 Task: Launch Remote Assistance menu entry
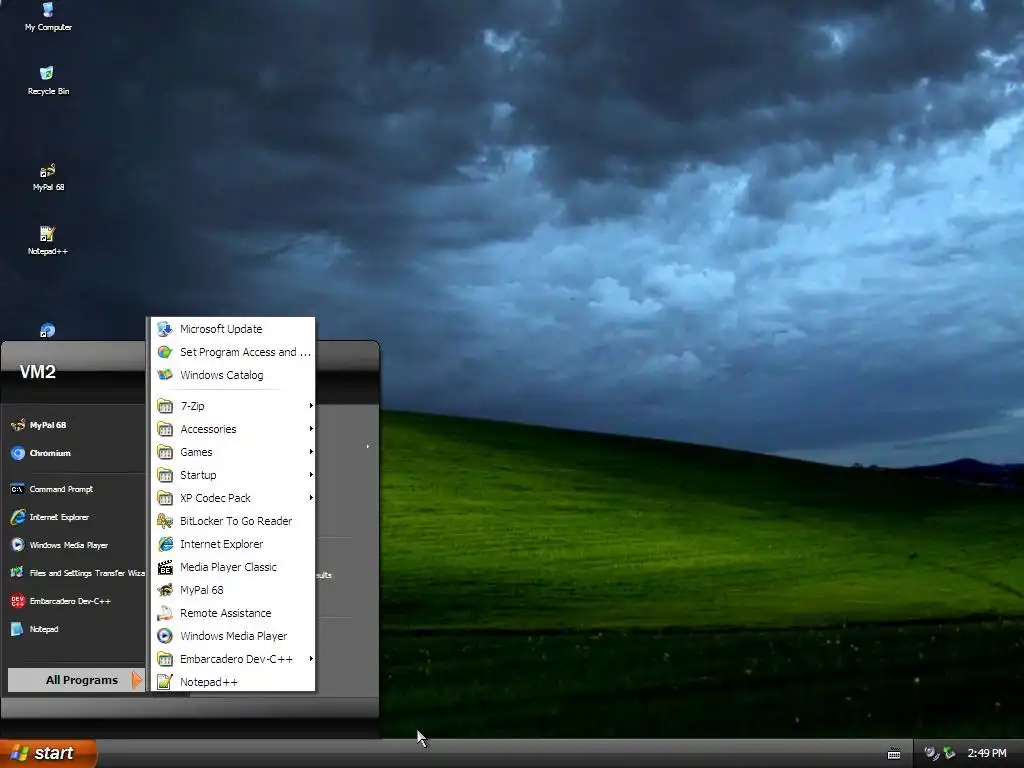point(233,613)
